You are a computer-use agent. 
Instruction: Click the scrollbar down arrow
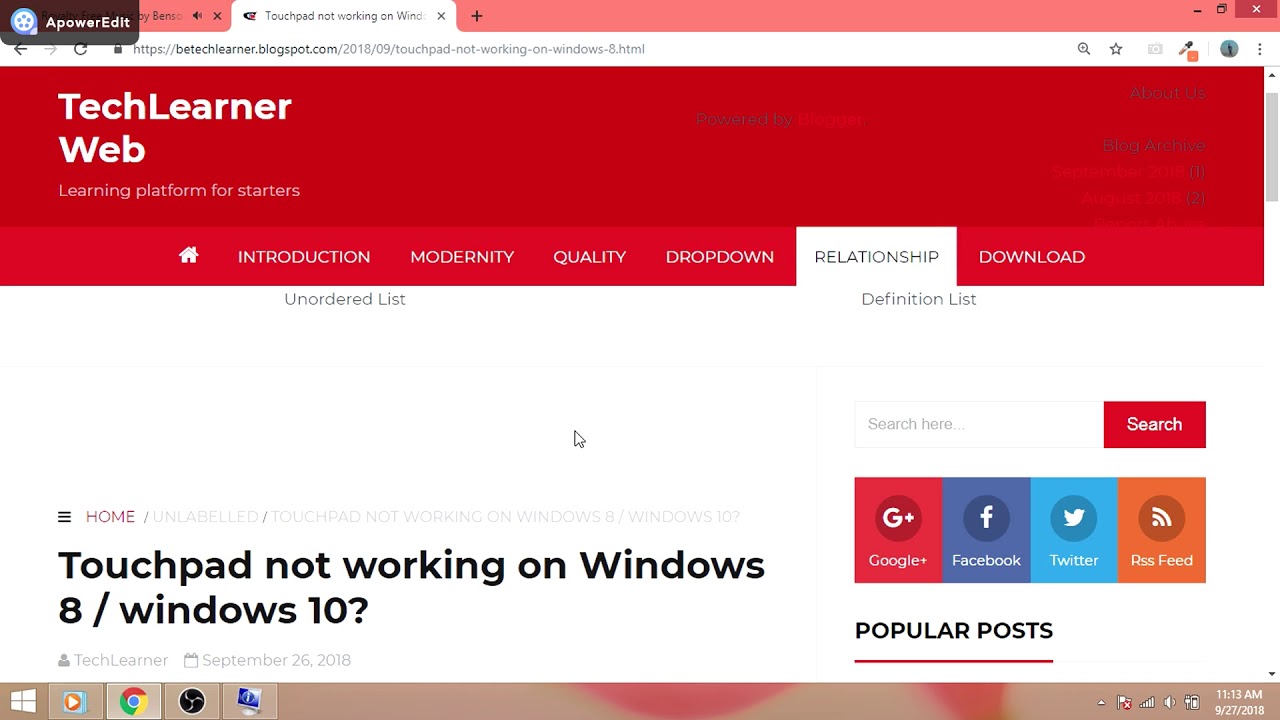click(x=1272, y=675)
